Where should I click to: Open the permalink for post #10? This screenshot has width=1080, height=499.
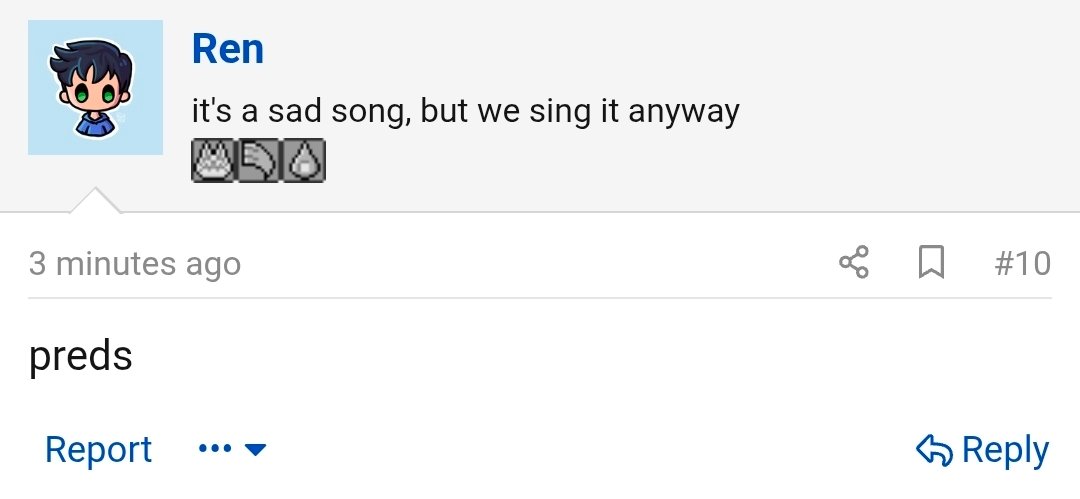click(1022, 263)
